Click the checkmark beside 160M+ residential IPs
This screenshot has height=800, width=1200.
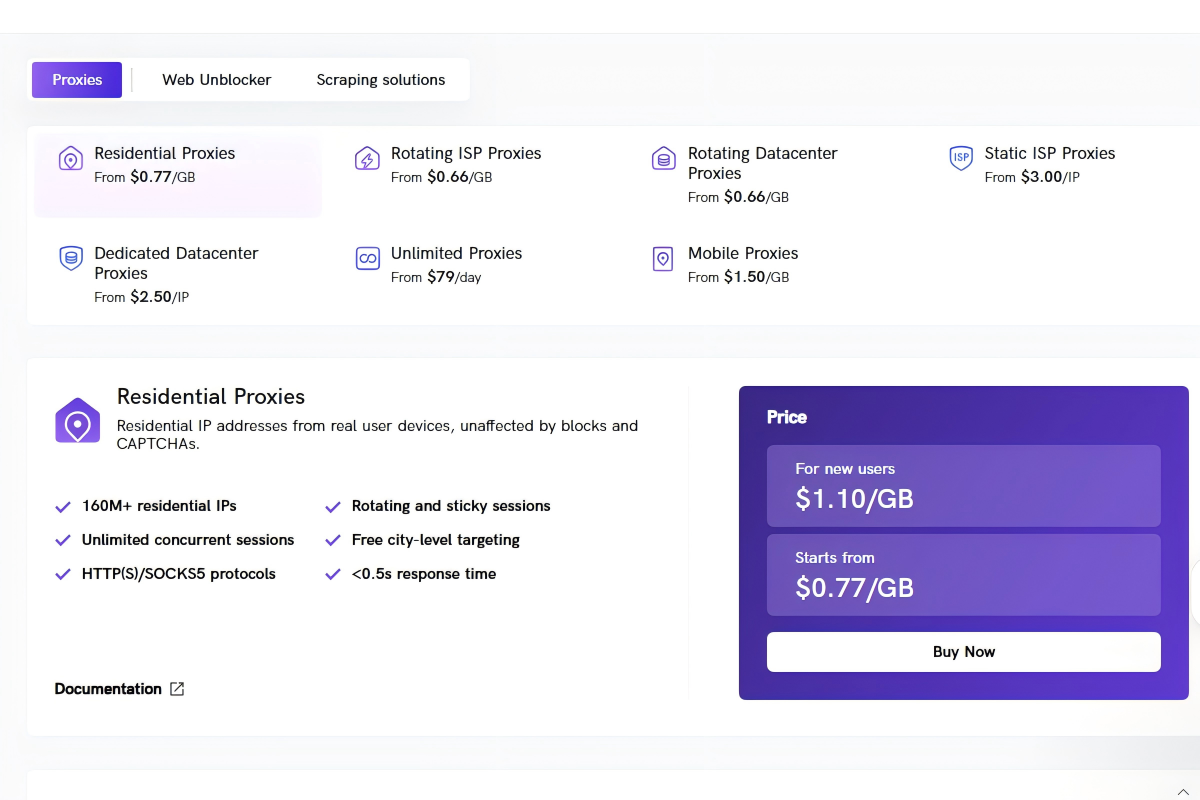pyautogui.click(x=63, y=505)
